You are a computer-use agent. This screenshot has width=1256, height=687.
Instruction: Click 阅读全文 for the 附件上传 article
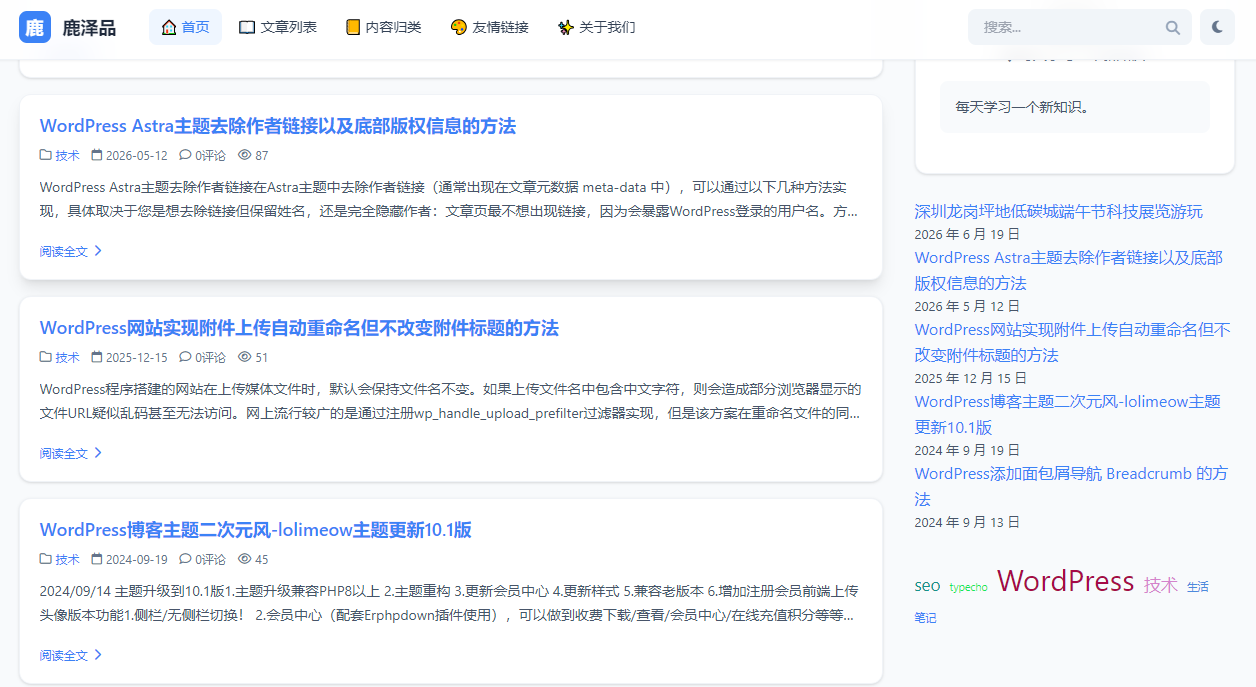pos(64,453)
